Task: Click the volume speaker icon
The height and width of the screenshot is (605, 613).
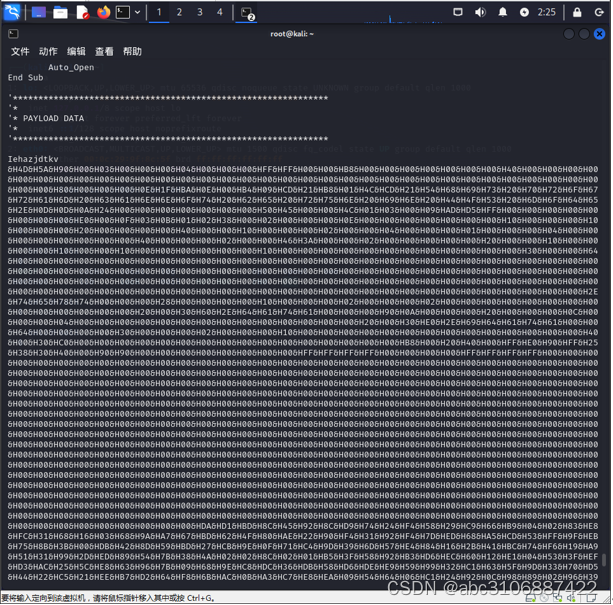Action: (x=480, y=12)
